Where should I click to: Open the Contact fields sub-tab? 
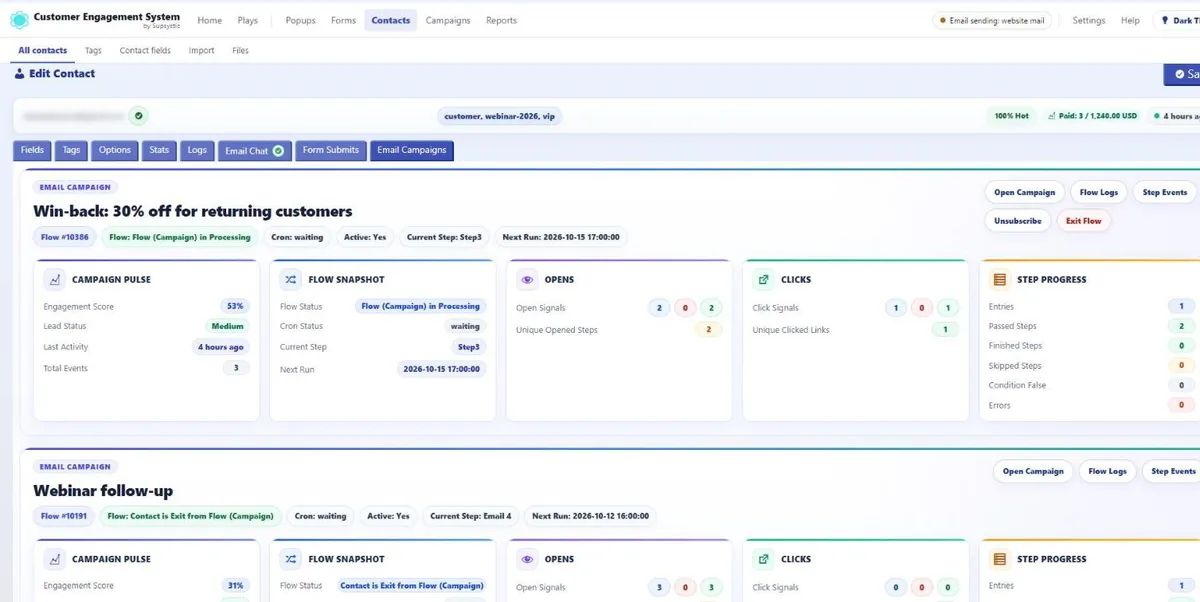click(x=146, y=51)
